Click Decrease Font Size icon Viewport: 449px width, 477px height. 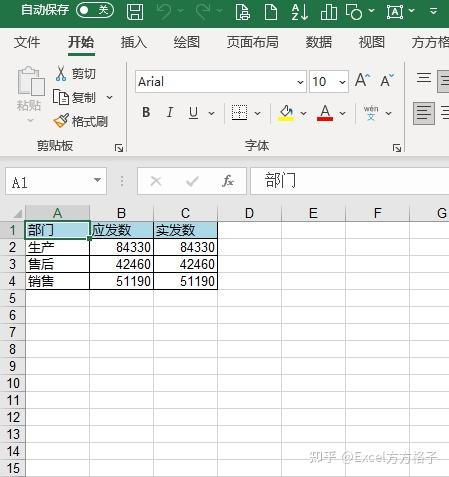(387, 80)
